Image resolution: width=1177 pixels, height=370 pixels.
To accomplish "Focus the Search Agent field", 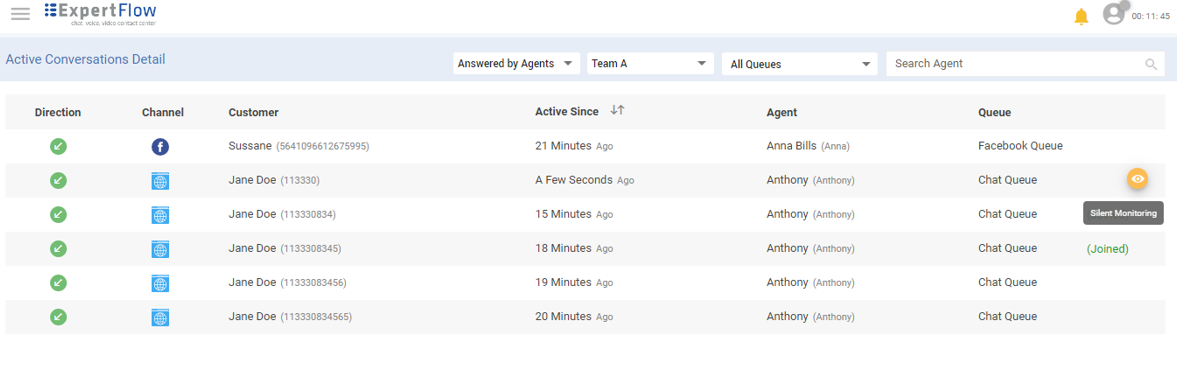I will (x=1025, y=64).
